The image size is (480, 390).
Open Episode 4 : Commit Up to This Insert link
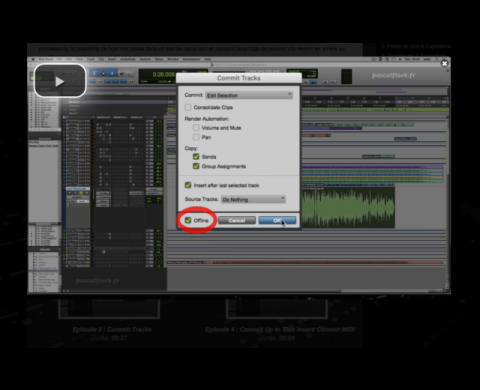click(280, 330)
